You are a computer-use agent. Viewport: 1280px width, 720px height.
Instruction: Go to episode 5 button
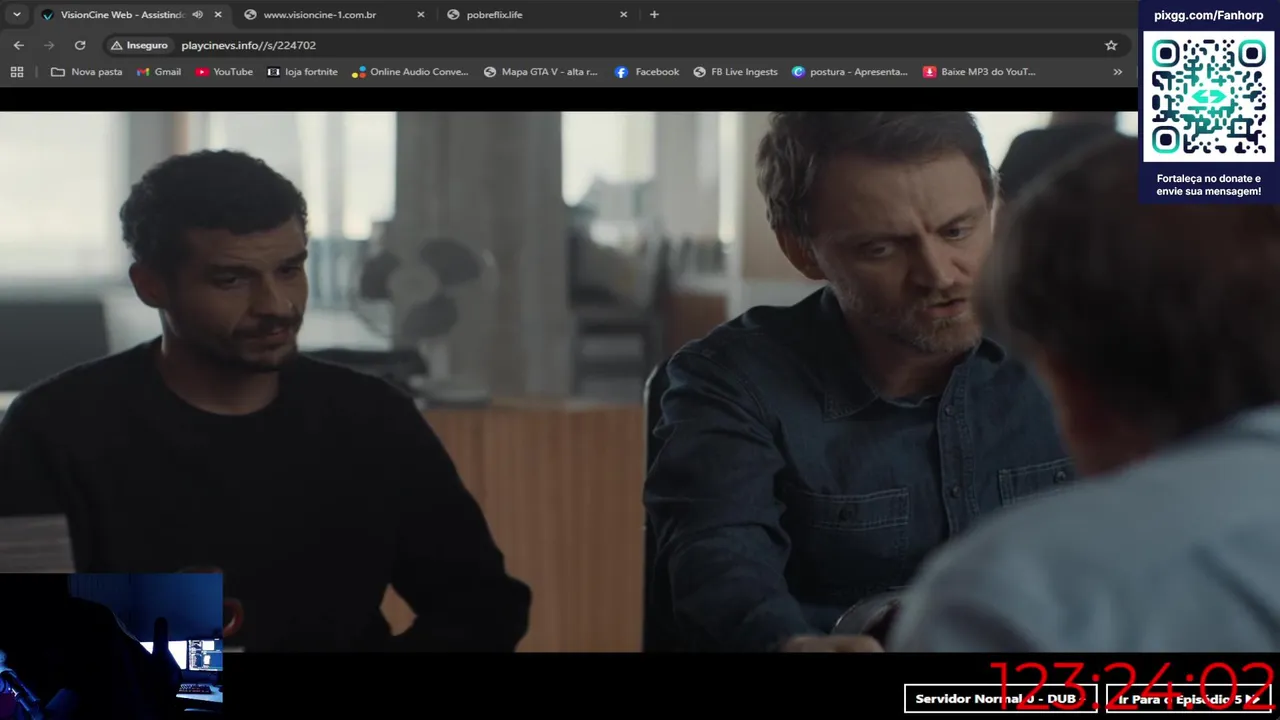point(1188,699)
